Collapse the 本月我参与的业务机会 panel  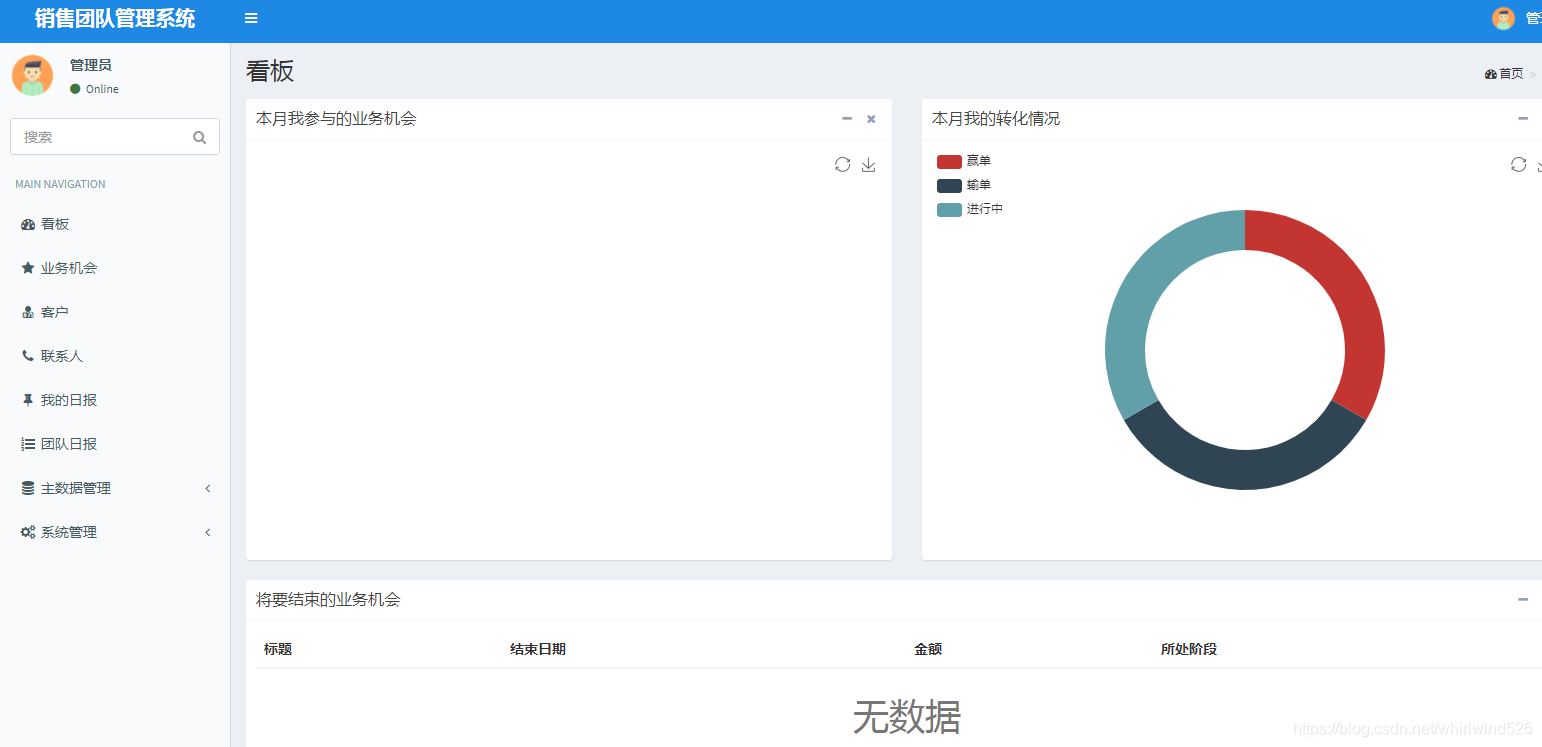point(847,118)
